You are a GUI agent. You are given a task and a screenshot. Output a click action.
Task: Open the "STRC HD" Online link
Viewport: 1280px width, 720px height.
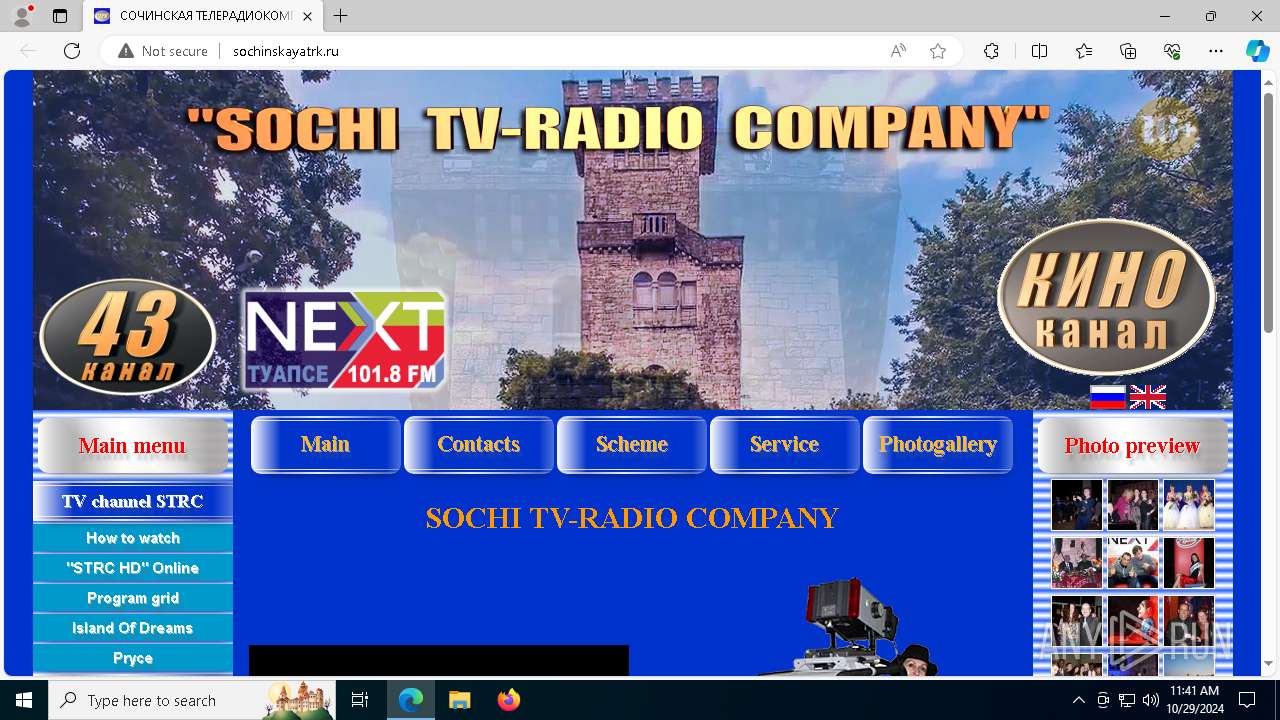[132, 568]
